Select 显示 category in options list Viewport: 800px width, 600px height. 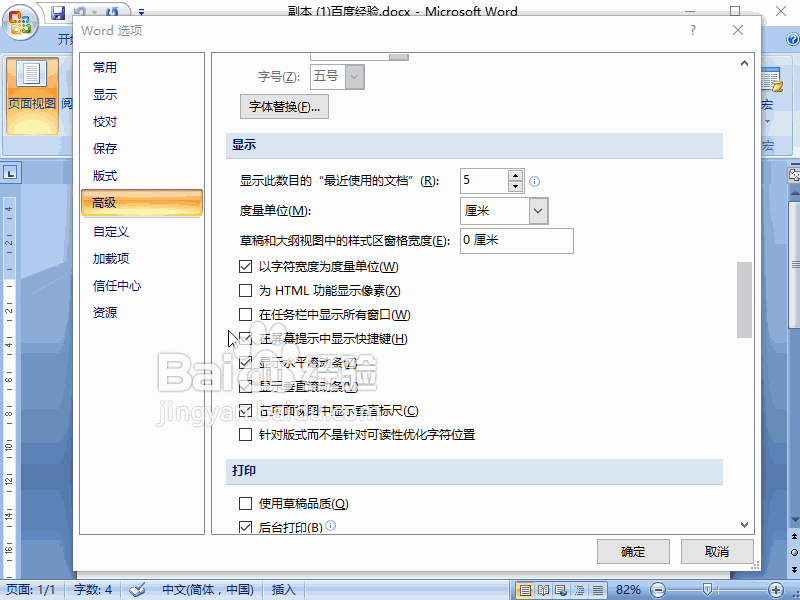click(105, 94)
